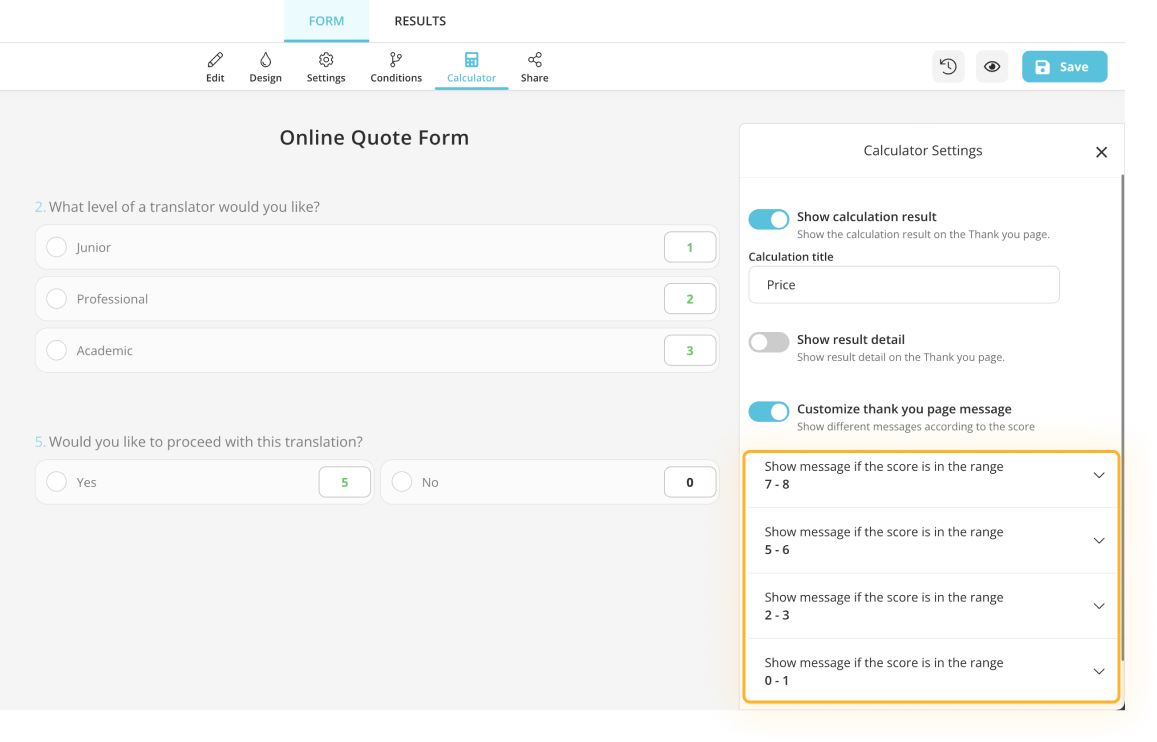Open the Conditions branching tool
The width and height of the screenshot is (1157, 742).
(x=396, y=67)
